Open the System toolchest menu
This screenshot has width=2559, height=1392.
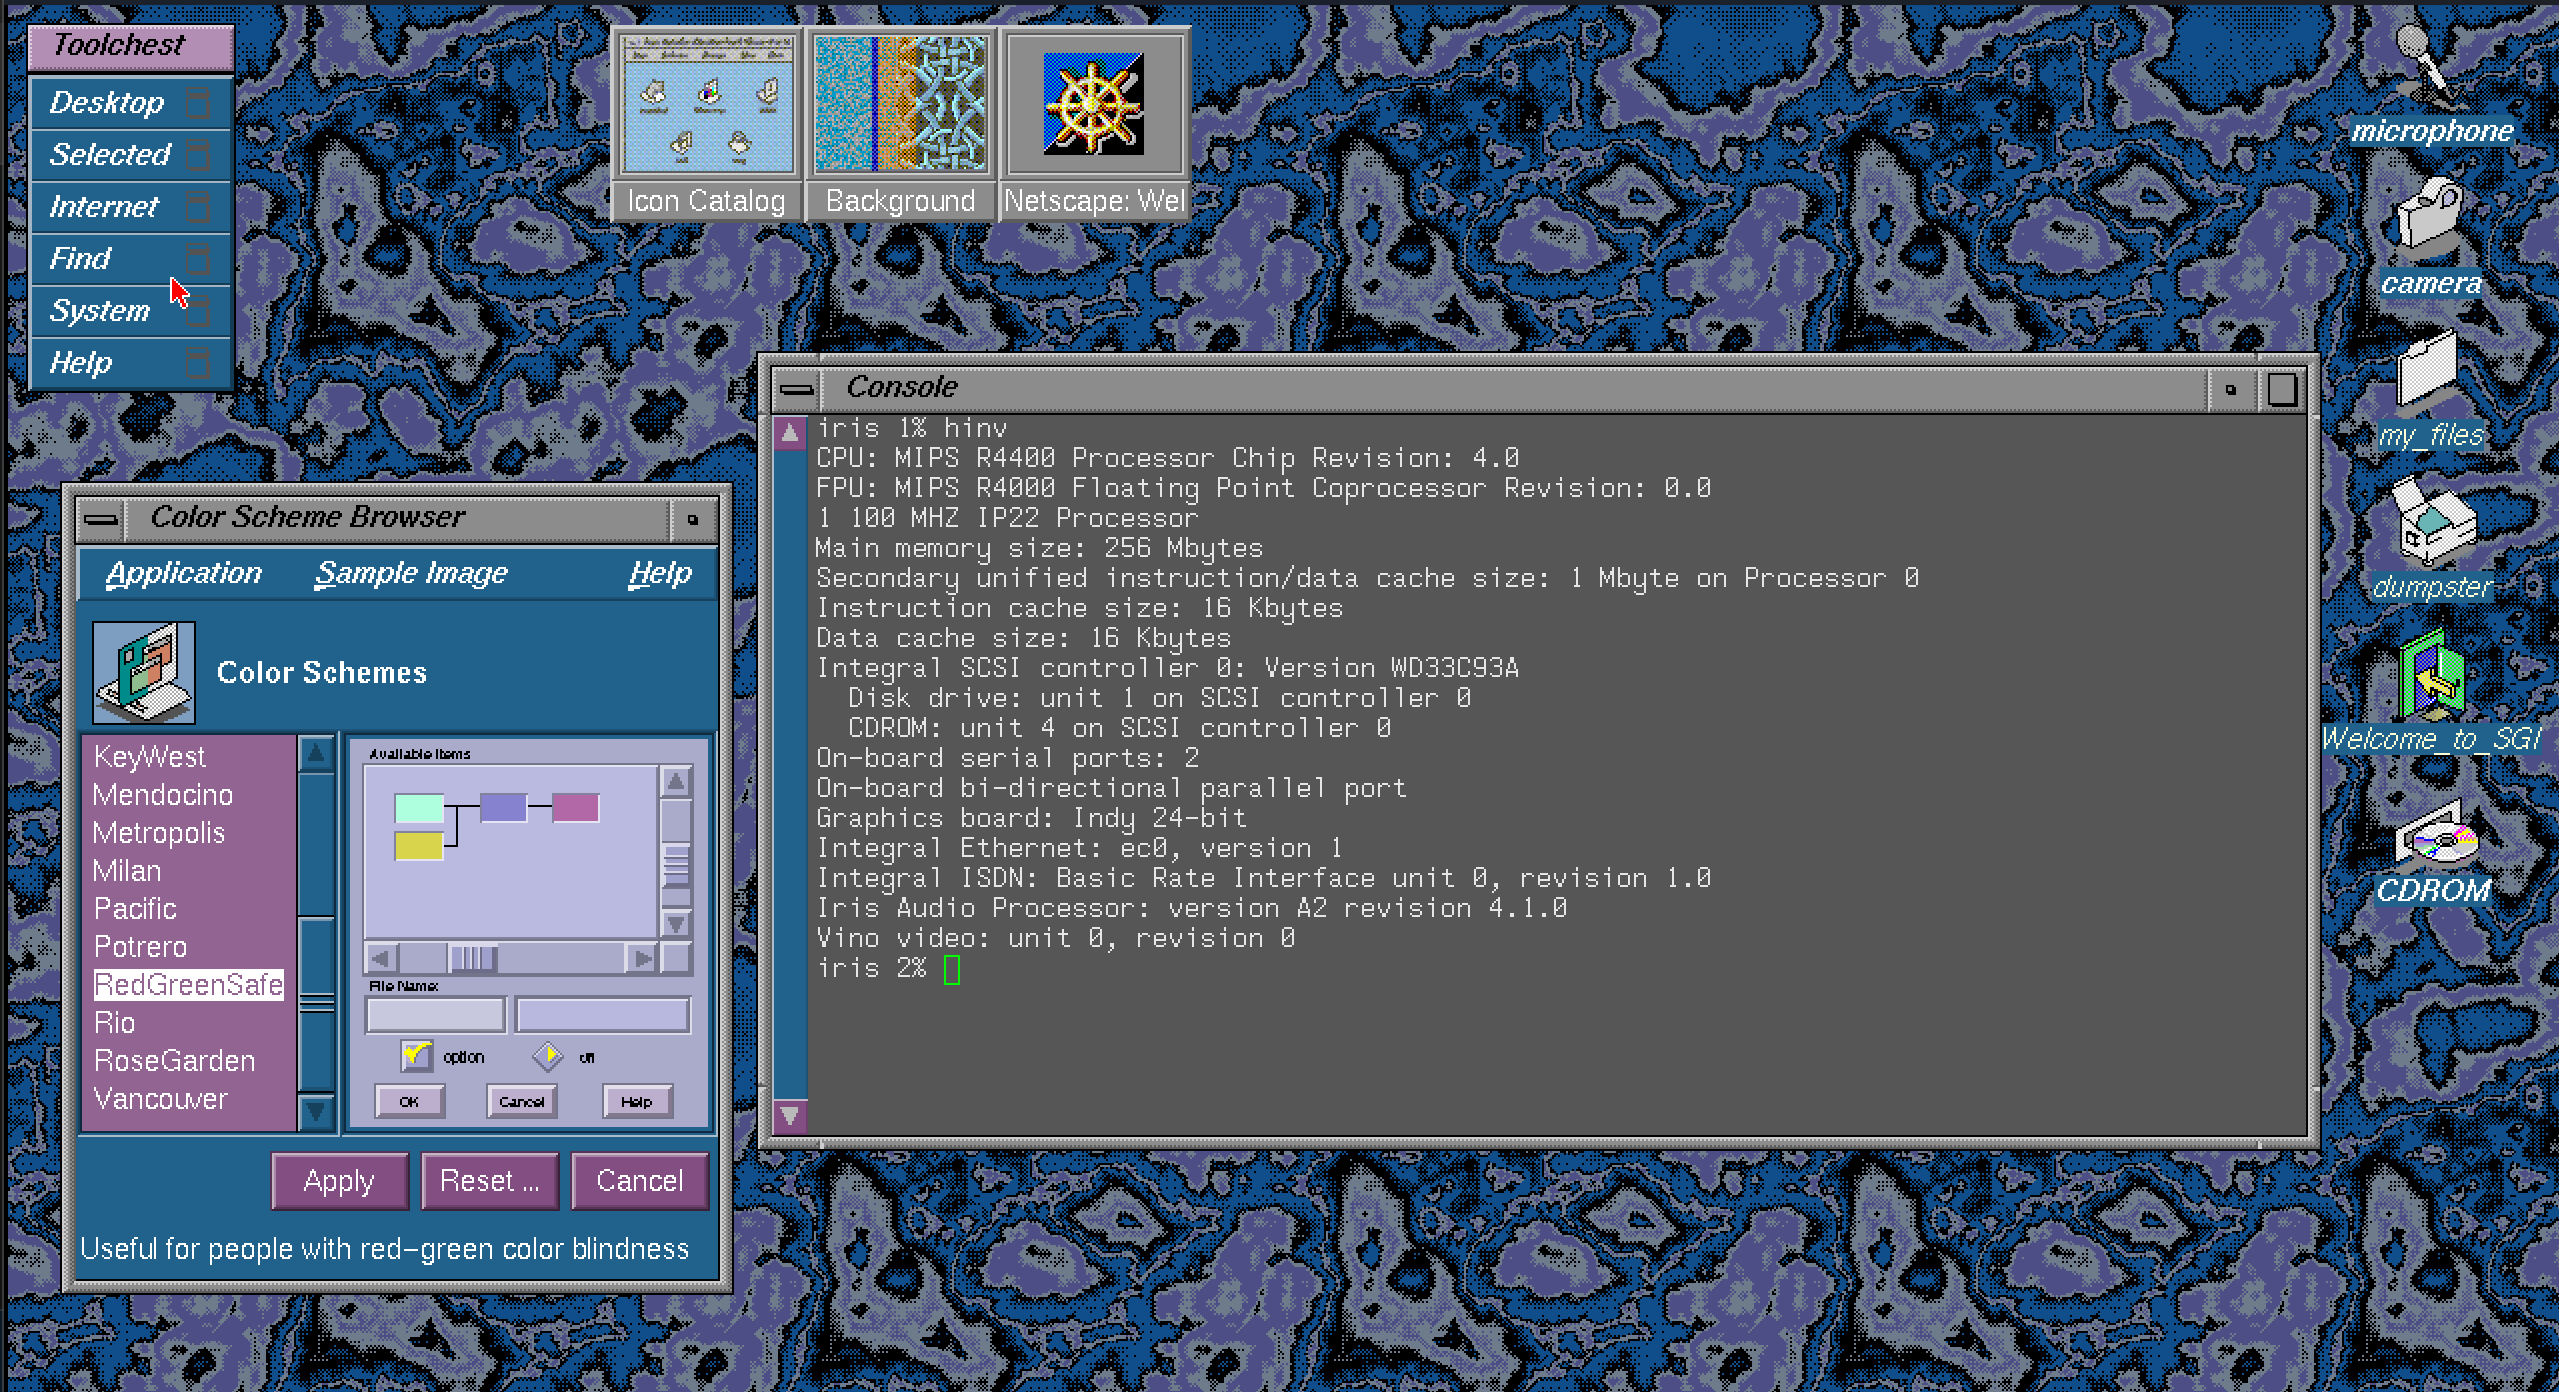[x=100, y=311]
